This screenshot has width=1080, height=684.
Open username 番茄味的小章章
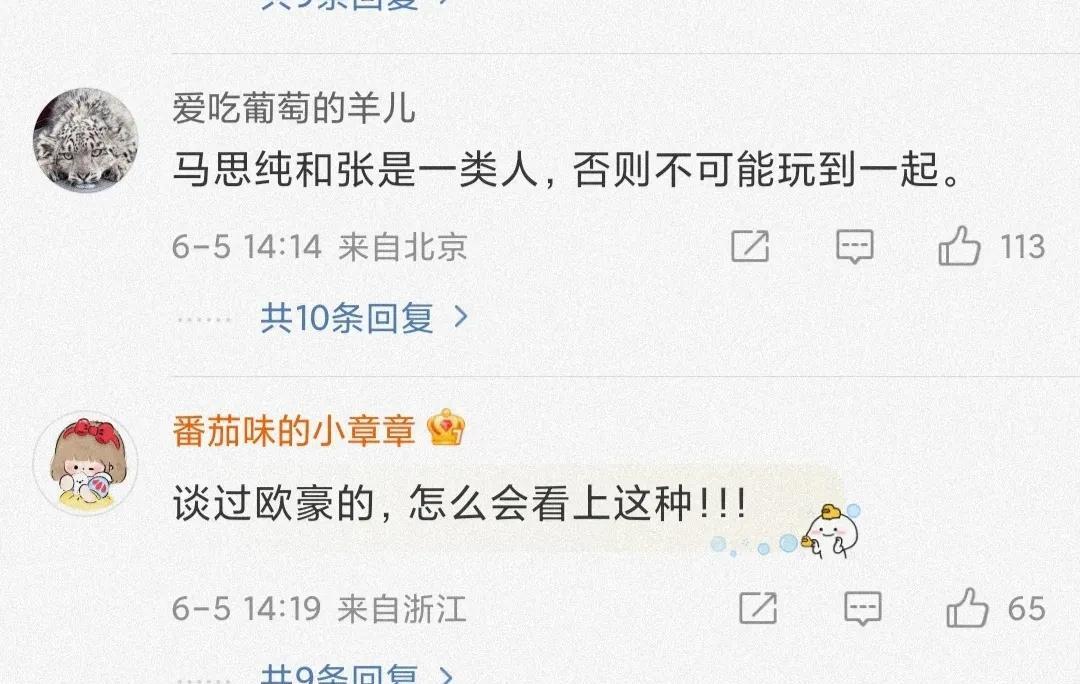point(294,431)
